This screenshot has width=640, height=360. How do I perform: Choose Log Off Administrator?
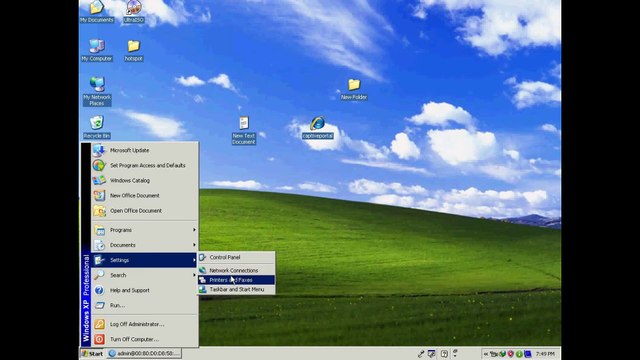(x=144, y=324)
